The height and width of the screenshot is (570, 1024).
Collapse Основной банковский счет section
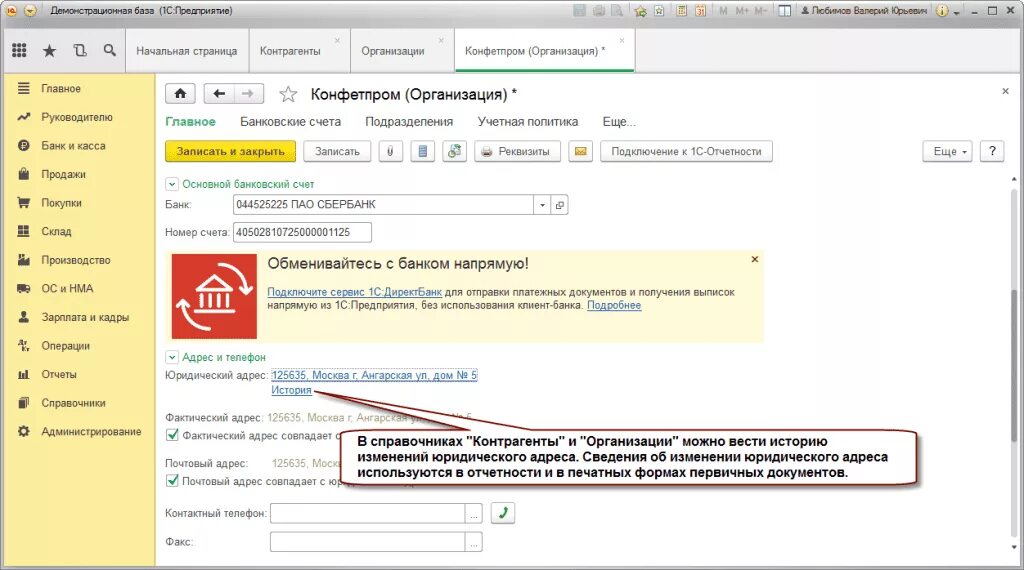tap(172, 184)
